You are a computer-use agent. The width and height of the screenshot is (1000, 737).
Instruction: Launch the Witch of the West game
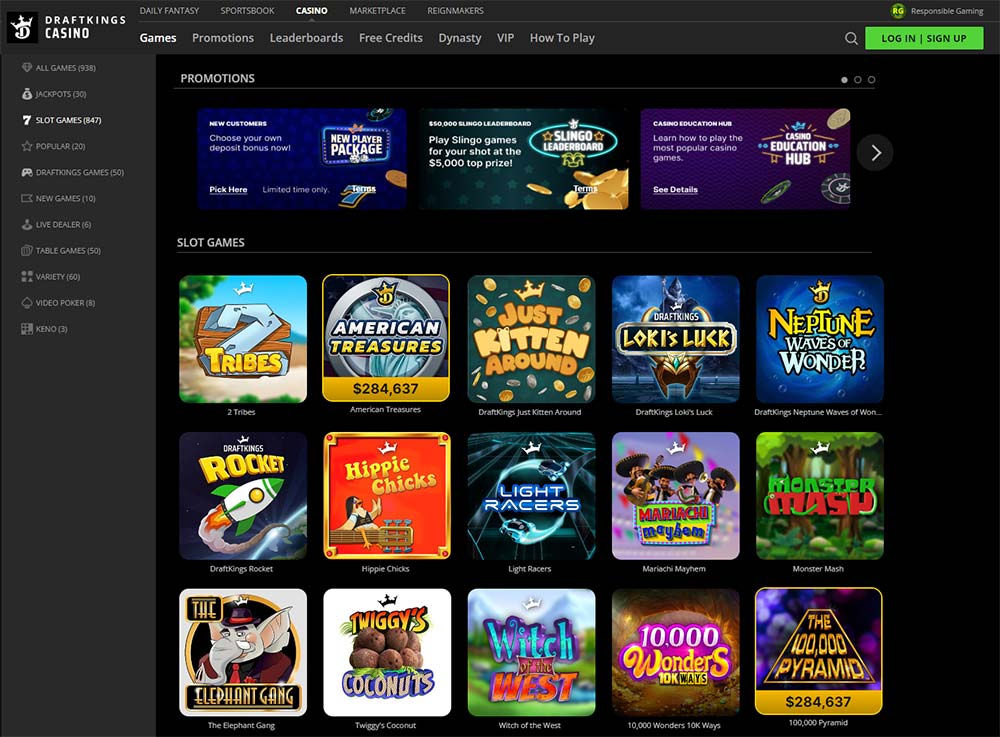point(531,652)
